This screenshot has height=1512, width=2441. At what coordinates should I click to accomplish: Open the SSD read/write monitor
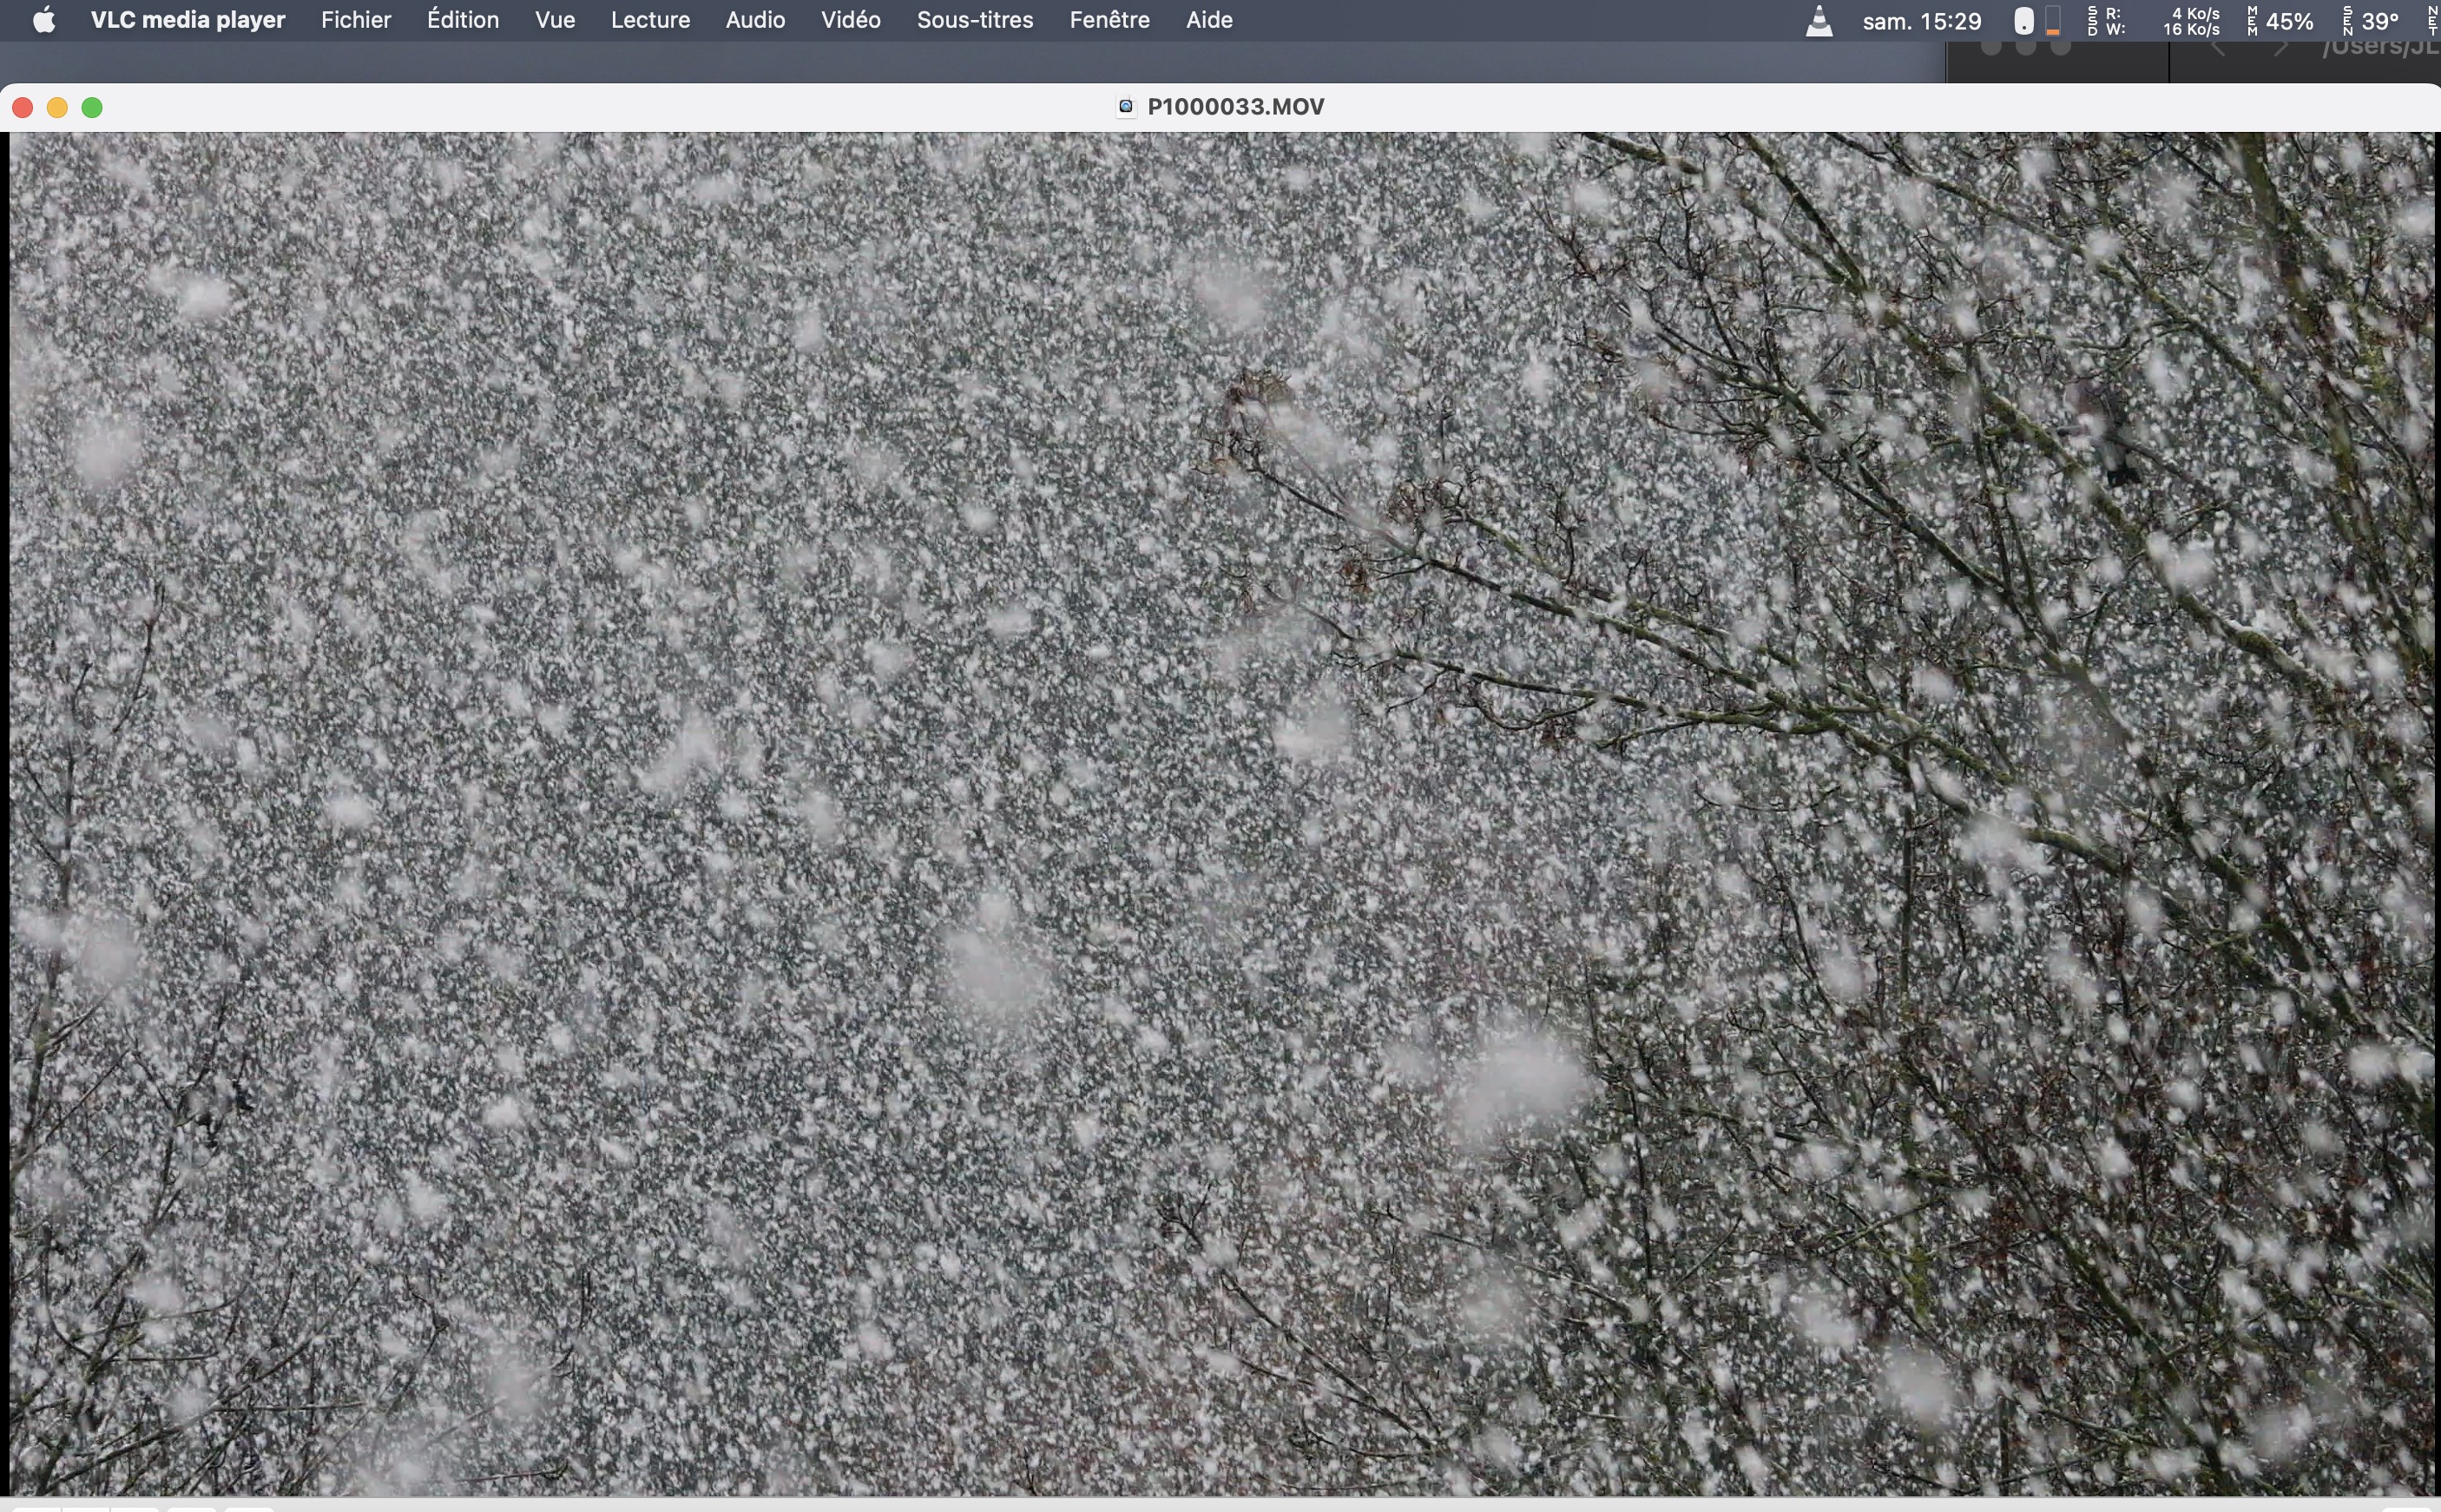tap(2154, 21)
